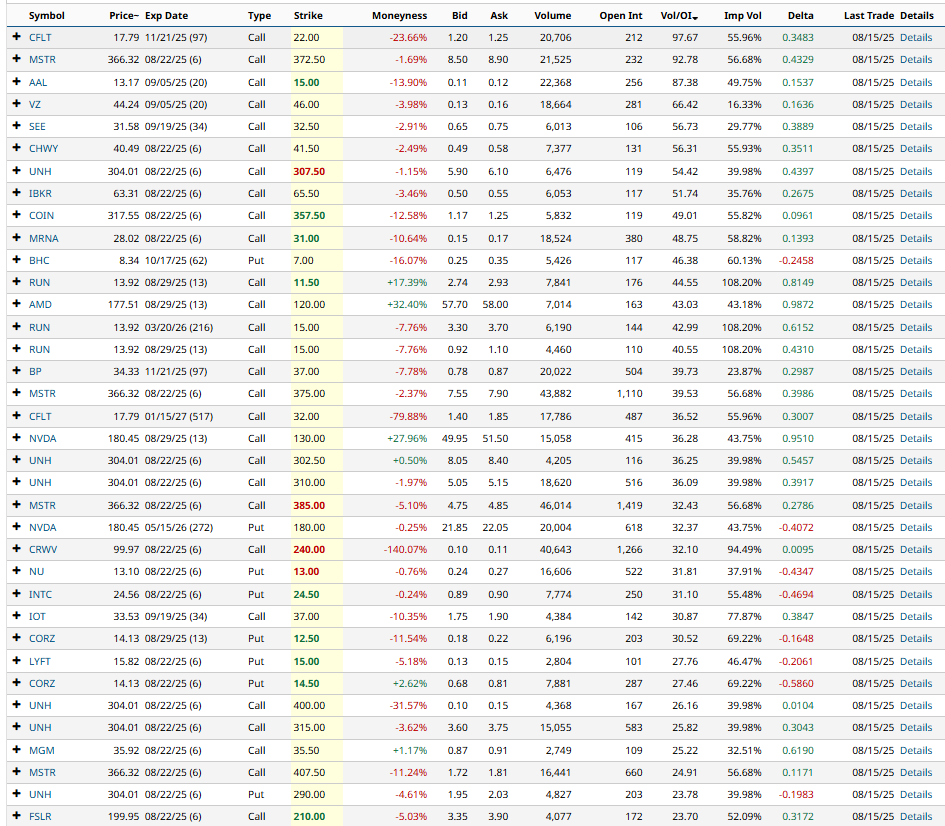Open the NU symbol link
Image resolution: width=945 pixels, height=826 pixels.
[36, 571]
